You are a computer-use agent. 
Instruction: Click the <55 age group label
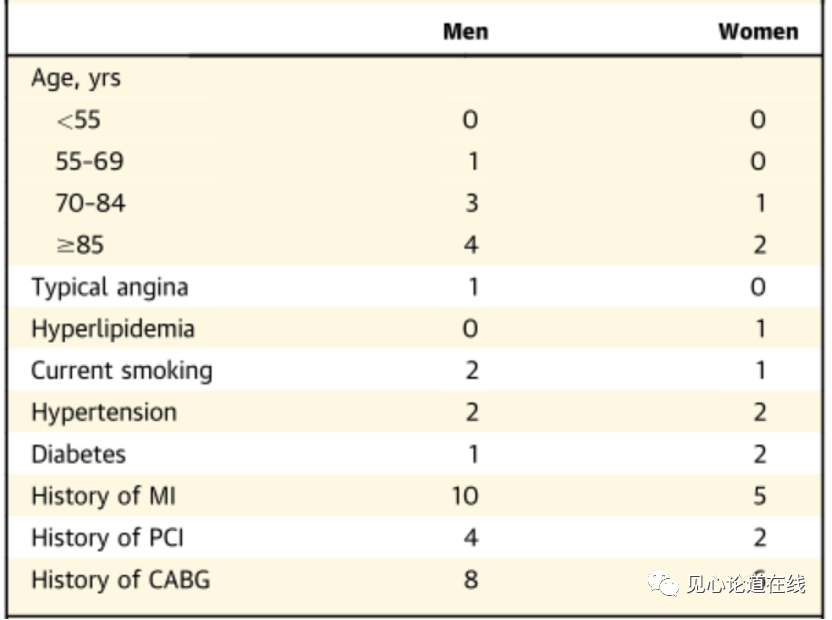78,120
